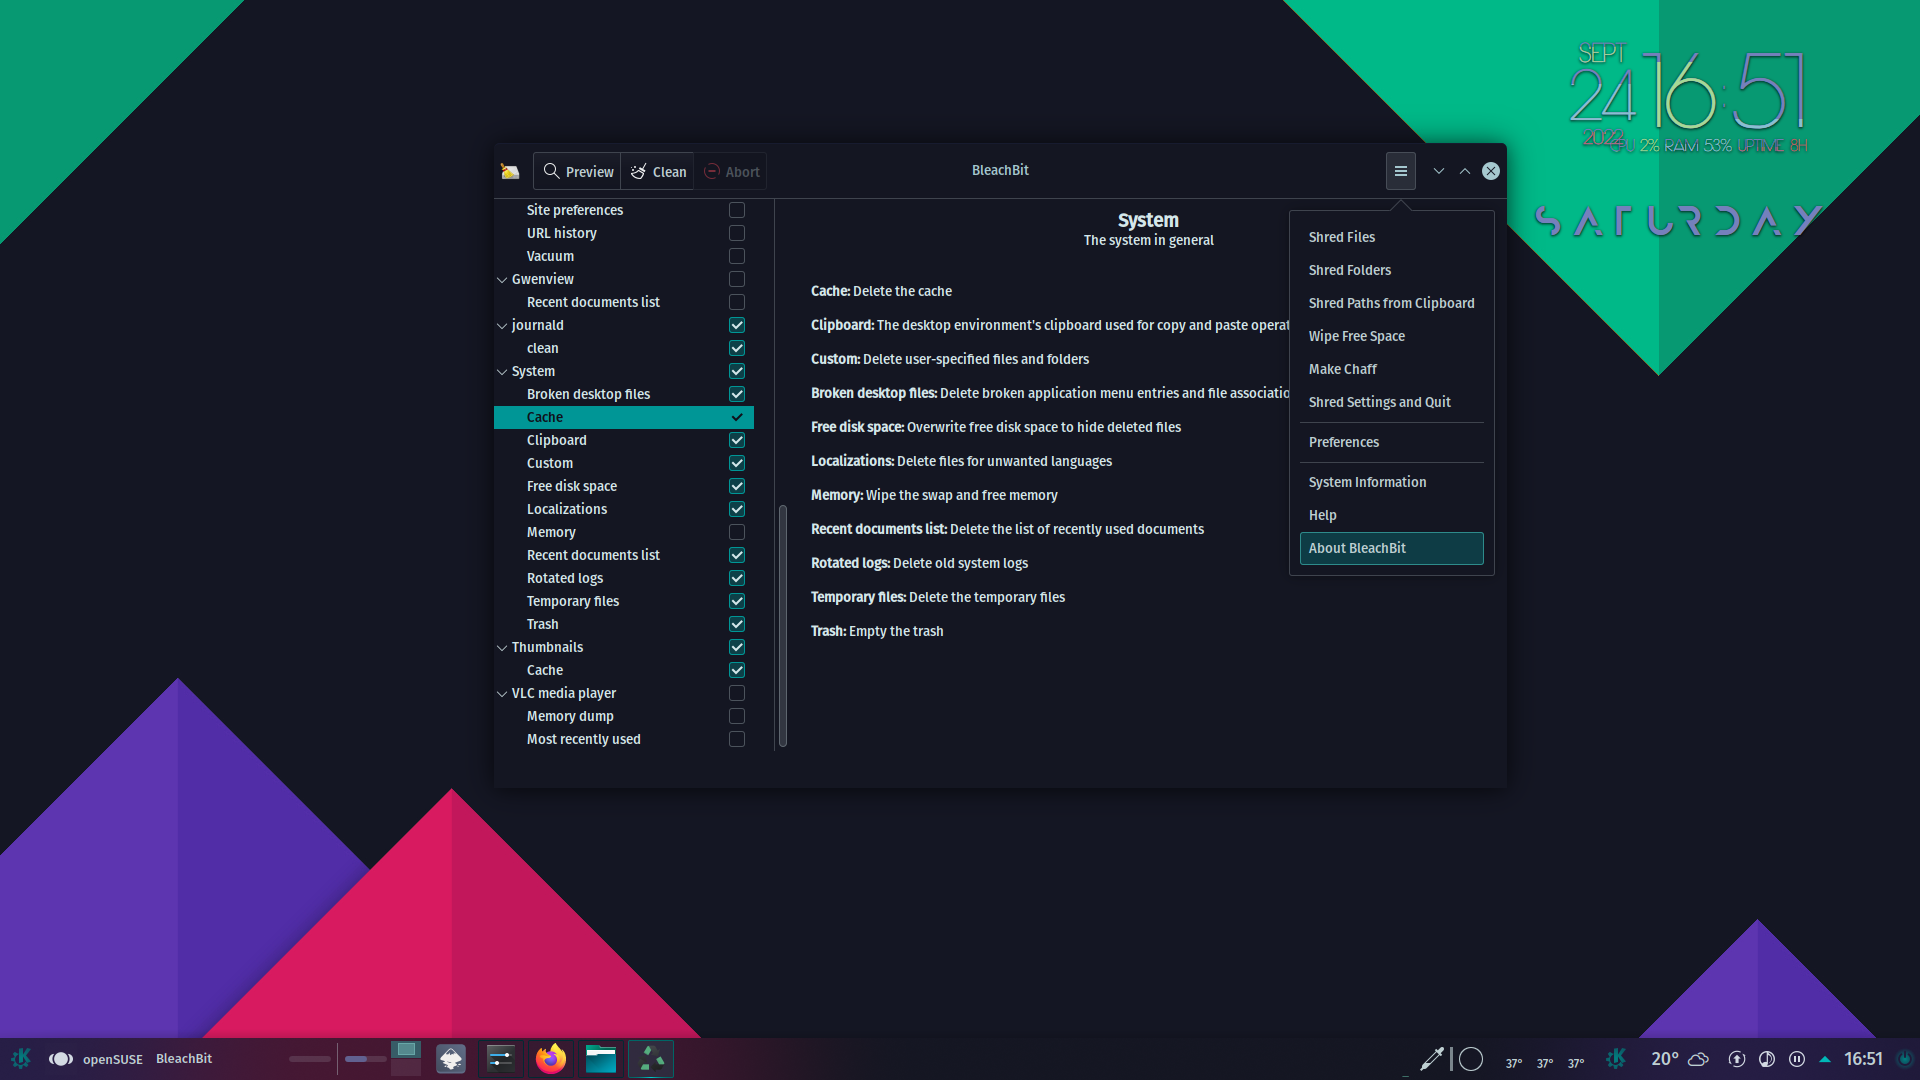
Task: Click the BleachBit app icon in the titlebar
Action: pos(510,171)
